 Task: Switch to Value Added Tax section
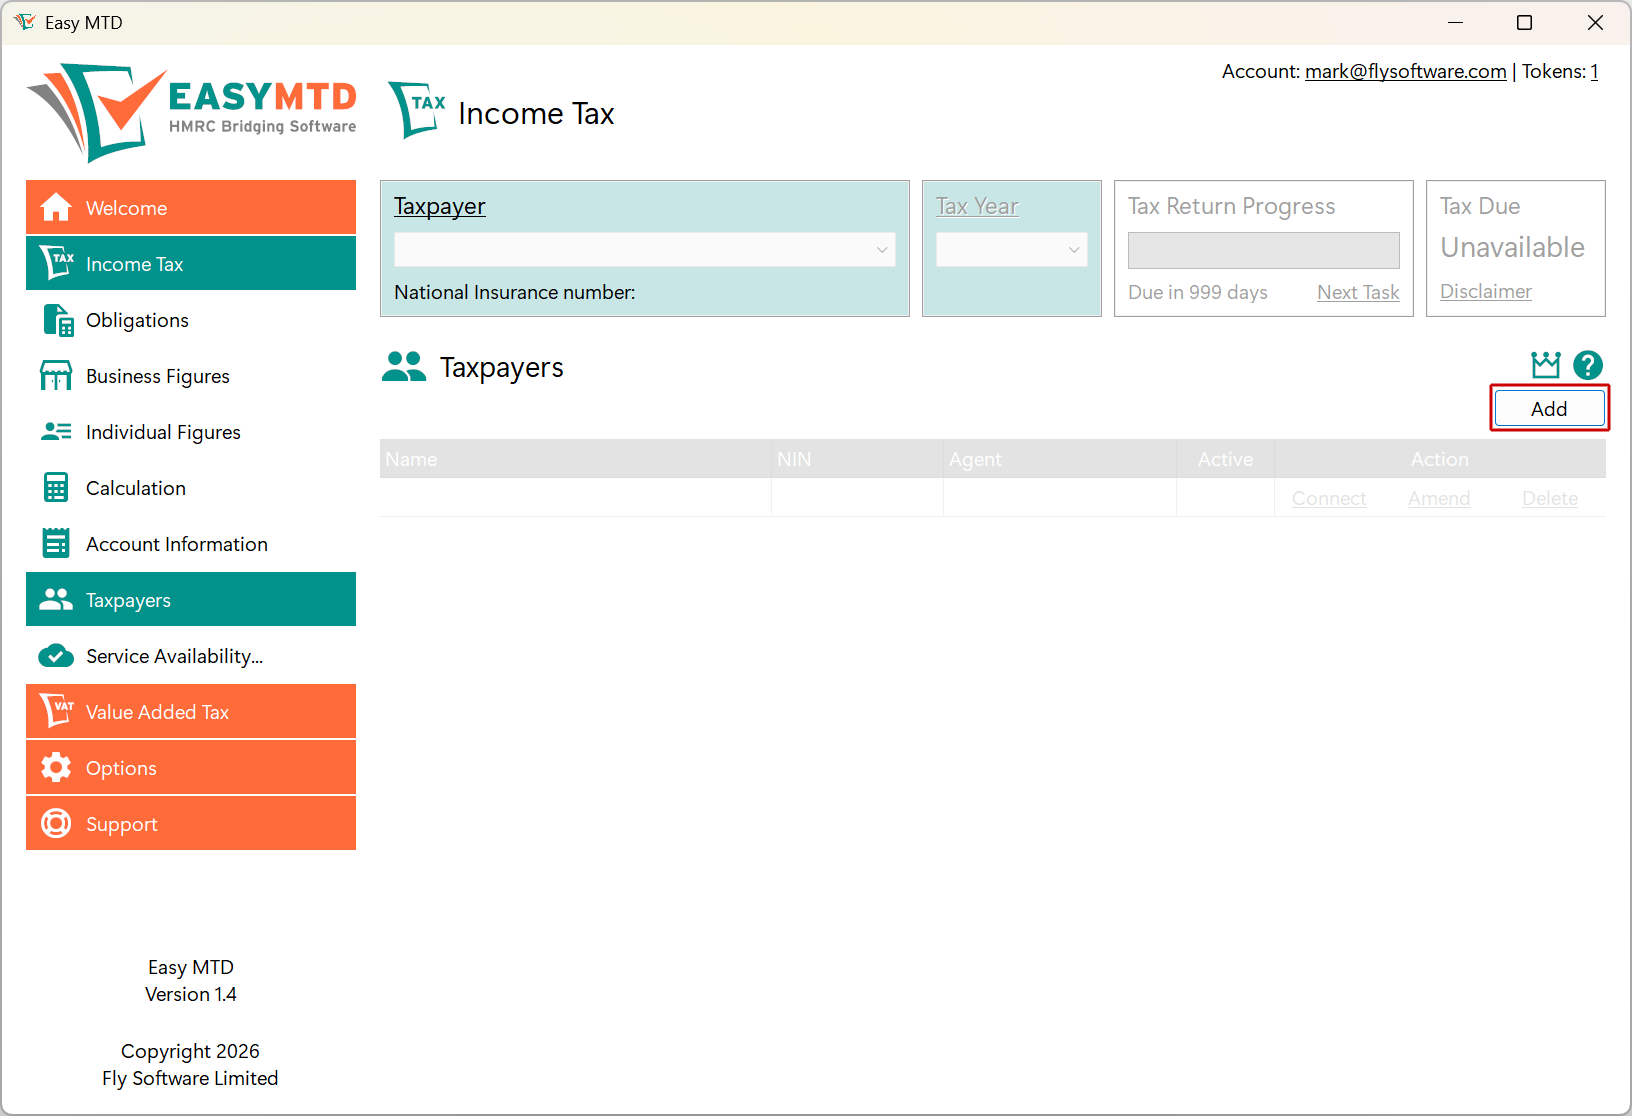[x=191, y=711]
